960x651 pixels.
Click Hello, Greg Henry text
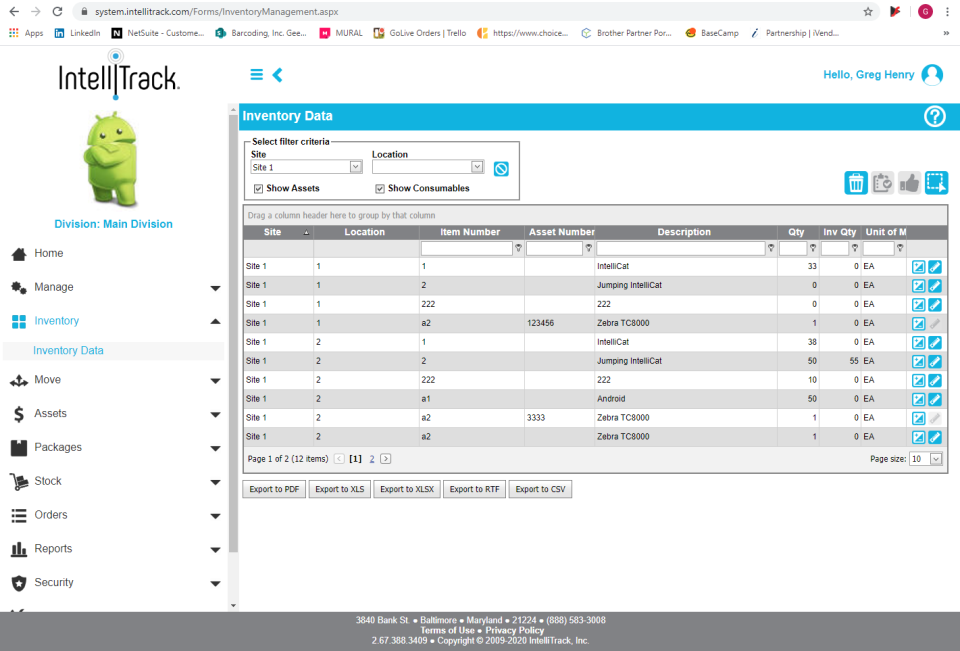(868, 75)
